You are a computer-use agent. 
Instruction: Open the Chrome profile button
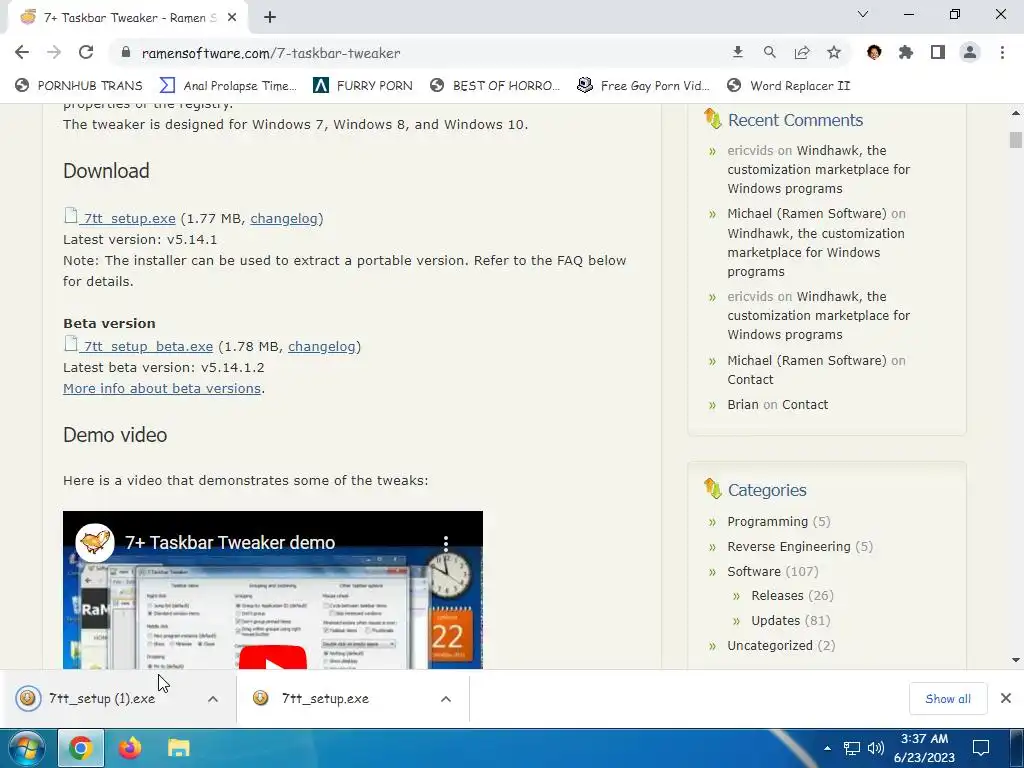click(970, 52)
